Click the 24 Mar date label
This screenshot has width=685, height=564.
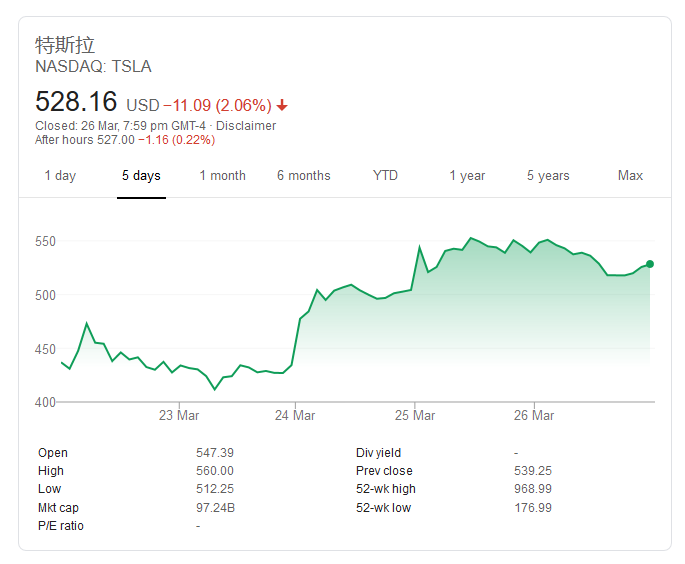(x=295, y=415)
